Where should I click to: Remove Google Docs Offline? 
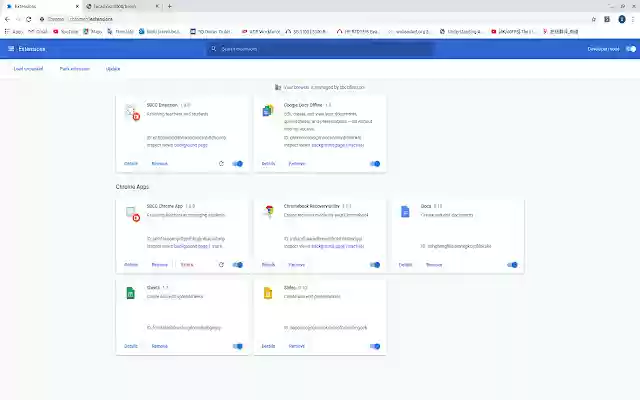tap(297, 164)
